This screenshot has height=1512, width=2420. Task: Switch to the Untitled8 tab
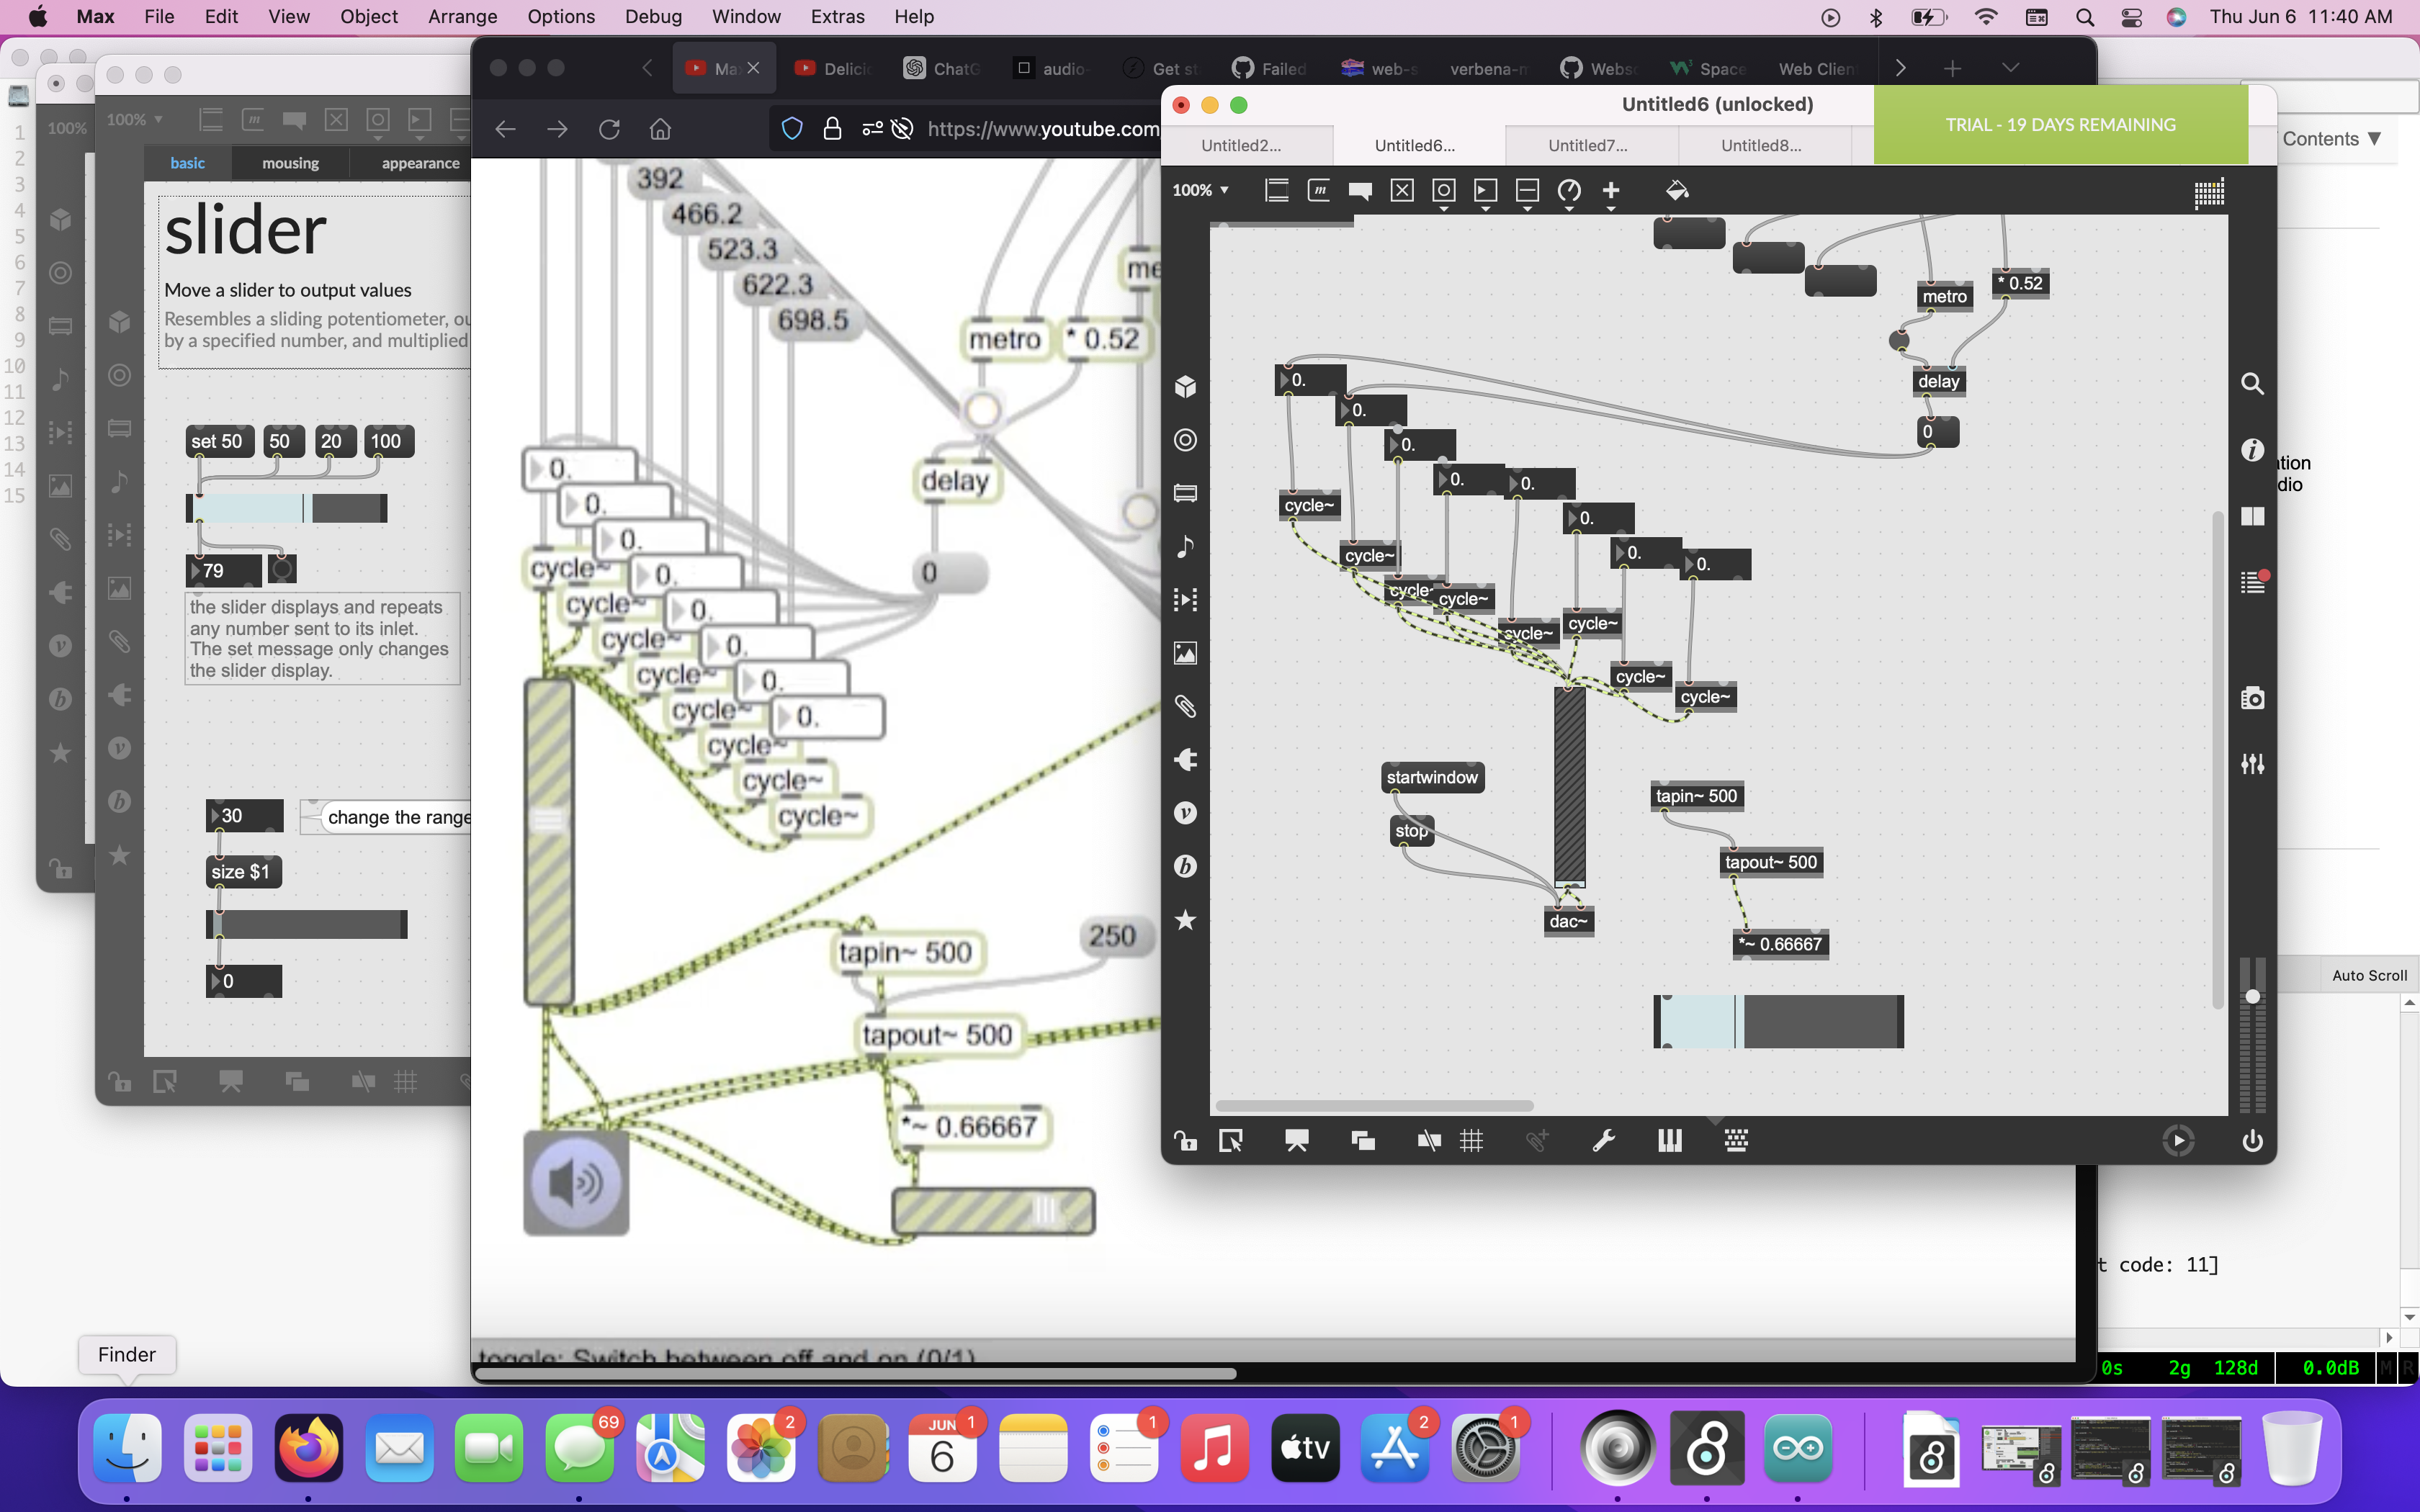(x=1761, y=145)
